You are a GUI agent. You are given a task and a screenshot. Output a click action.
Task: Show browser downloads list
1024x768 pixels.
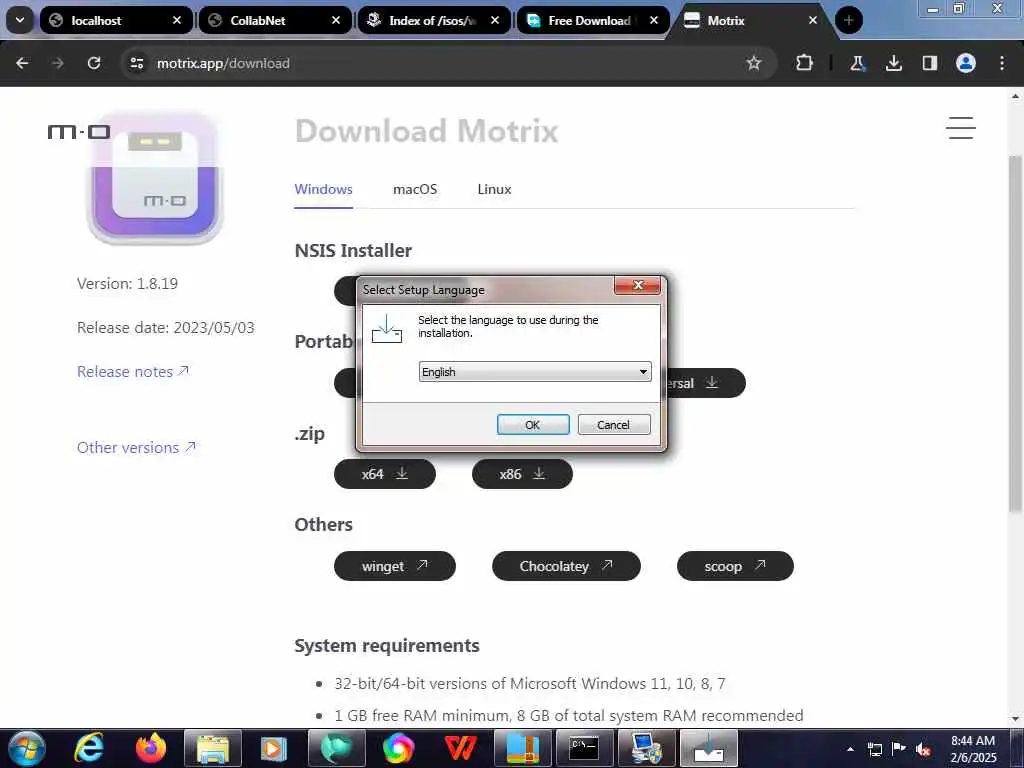pyautogui.click(x=893, y=63)
